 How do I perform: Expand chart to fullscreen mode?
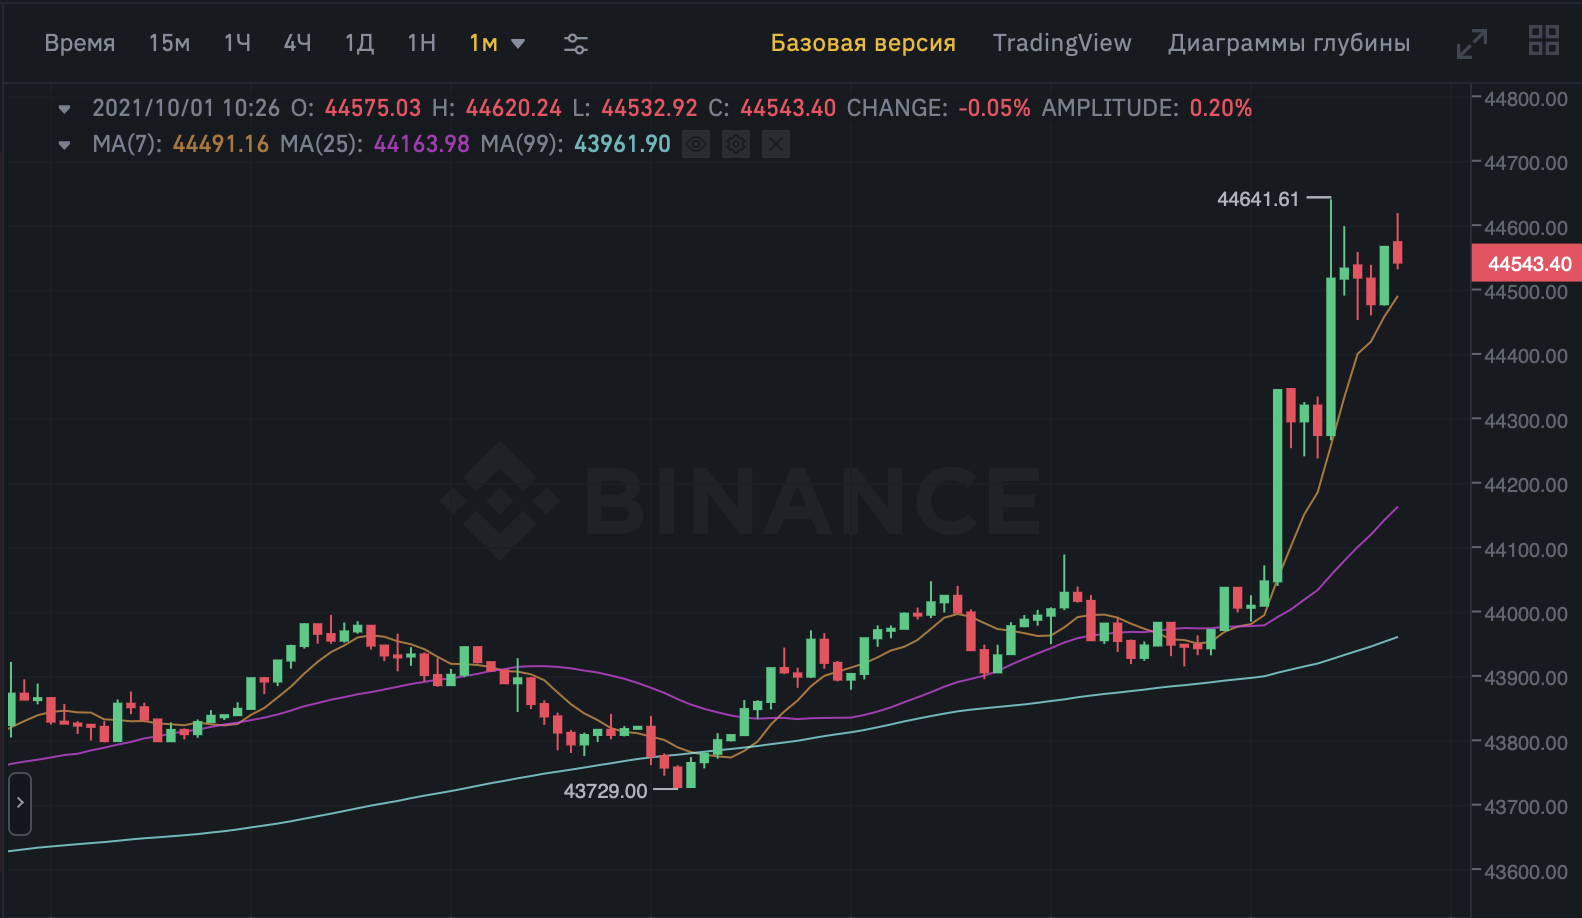(1471, 43)
